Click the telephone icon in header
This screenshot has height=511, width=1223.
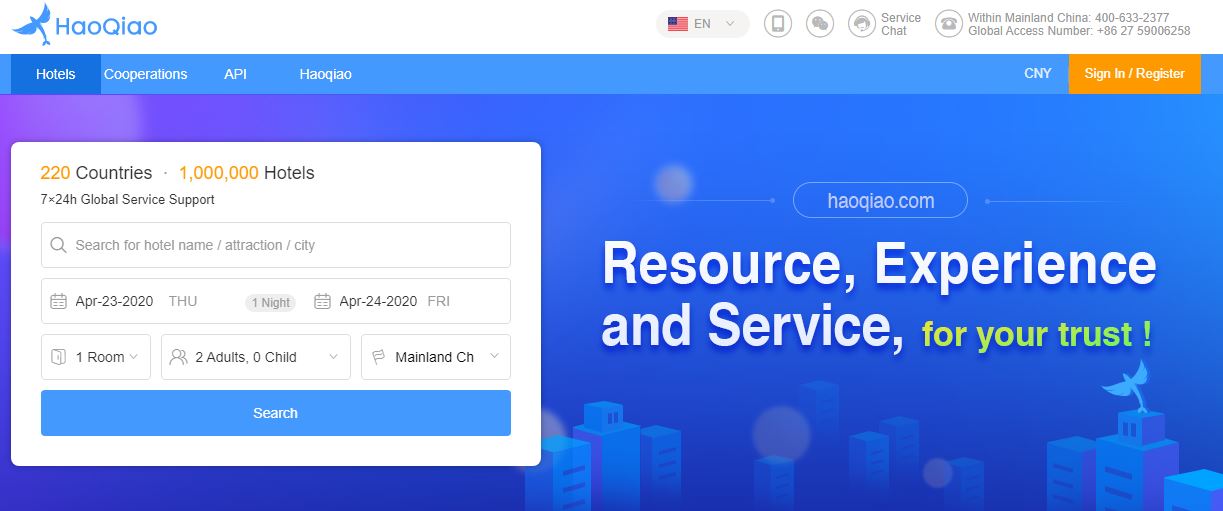point(949,24)
